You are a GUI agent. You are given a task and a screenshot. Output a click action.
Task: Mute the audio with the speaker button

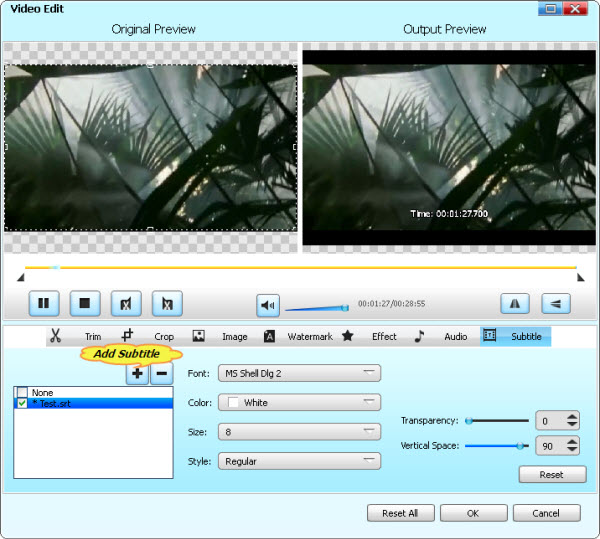[x=268, y=305]
